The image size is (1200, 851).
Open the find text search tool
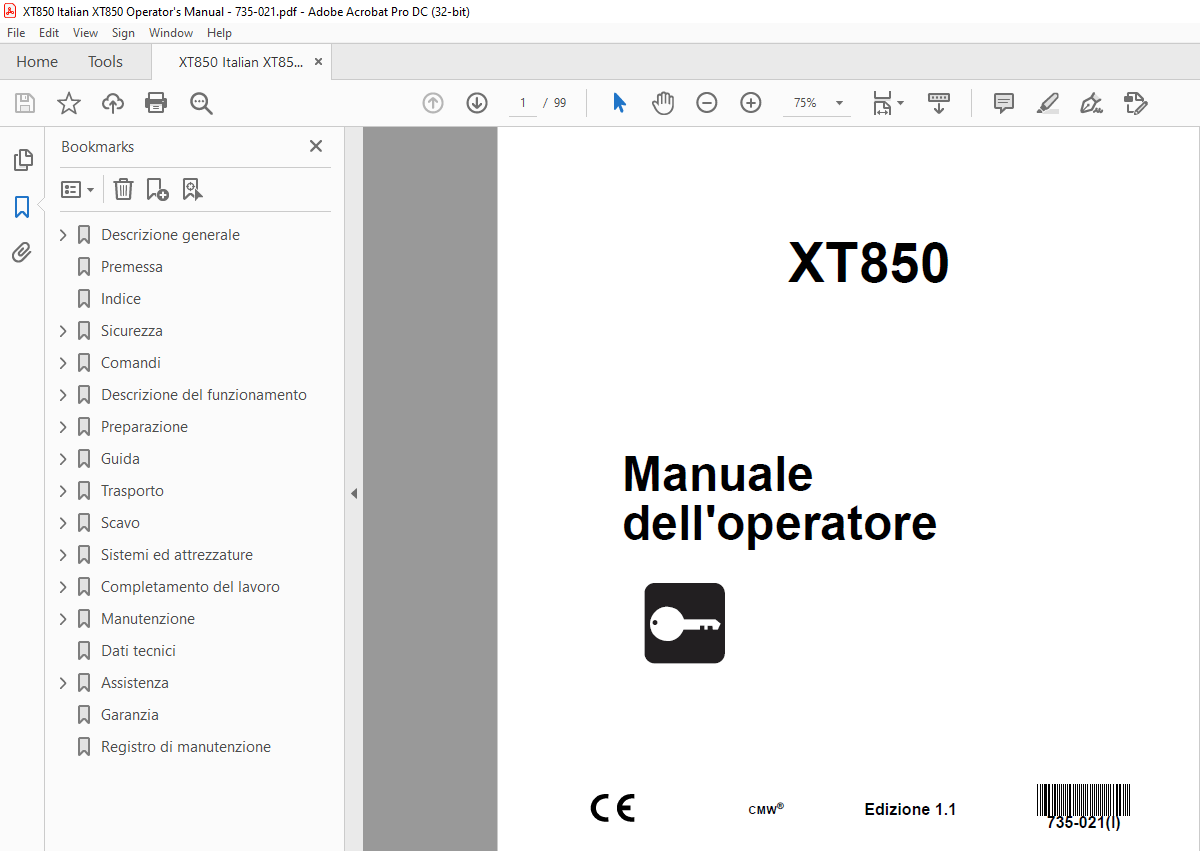(x=201, y=103)
